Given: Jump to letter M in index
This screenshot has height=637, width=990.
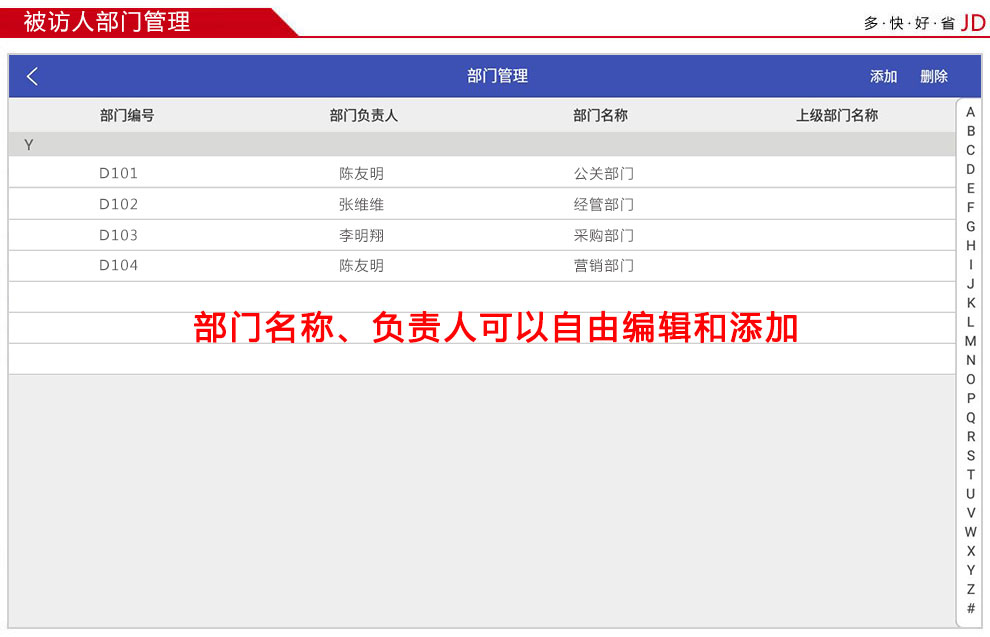Looking at the screenshot, I should pos(970,341).
